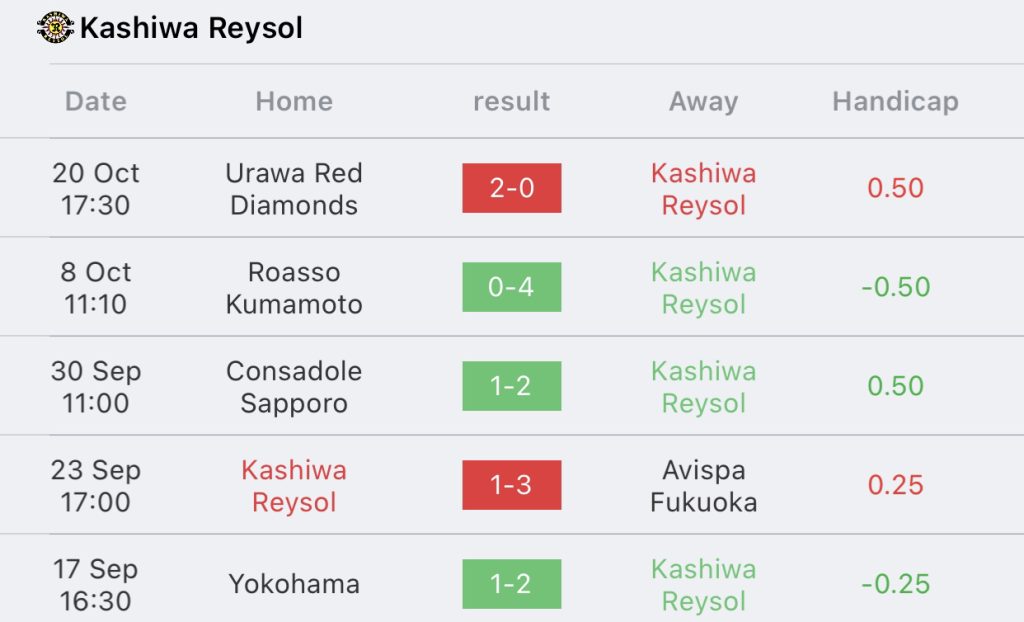
Task: Click the result column header
Action: pos(511,101)
